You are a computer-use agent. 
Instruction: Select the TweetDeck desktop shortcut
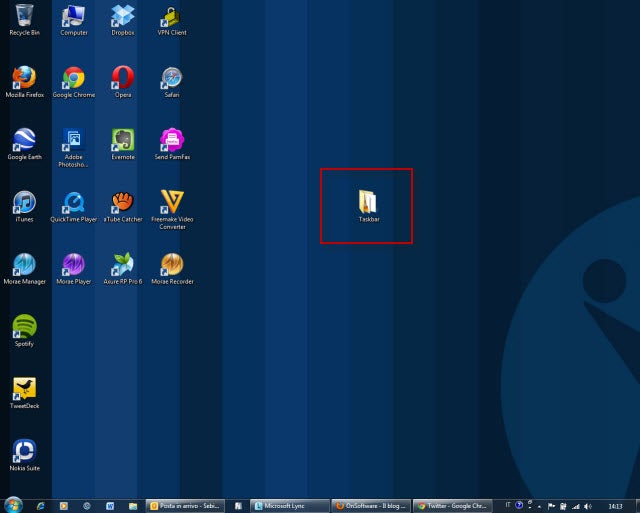point(24,393)
